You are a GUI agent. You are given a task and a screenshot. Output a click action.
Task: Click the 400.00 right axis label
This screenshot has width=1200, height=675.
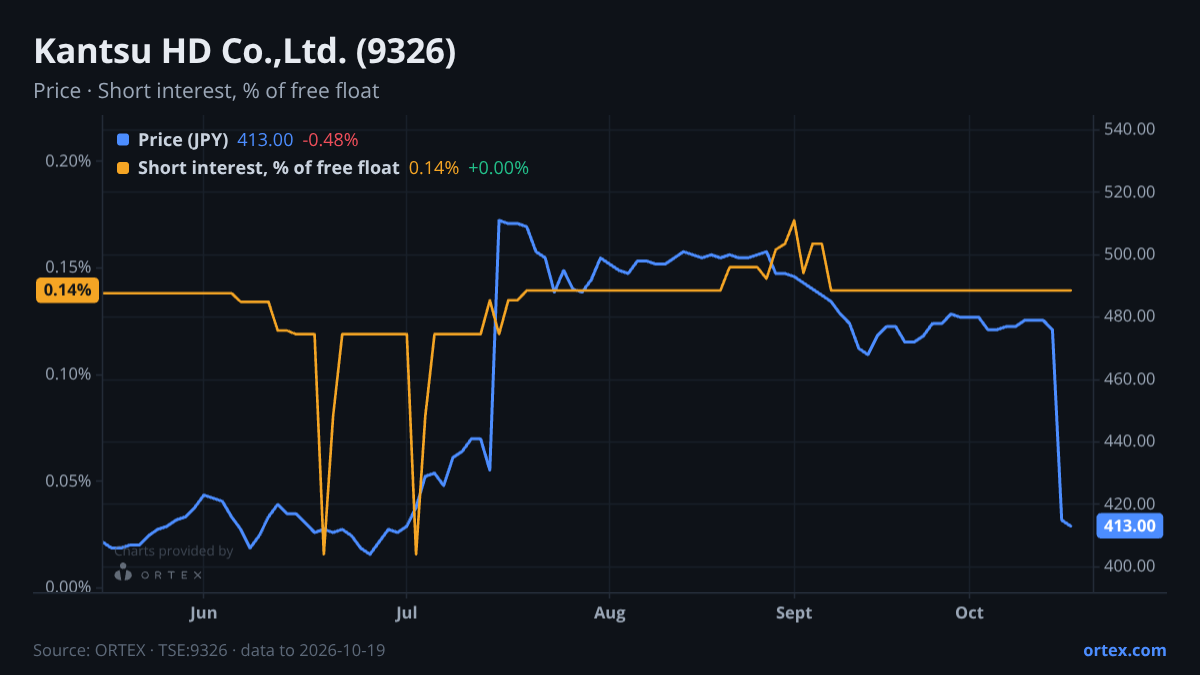[1130, 566]
